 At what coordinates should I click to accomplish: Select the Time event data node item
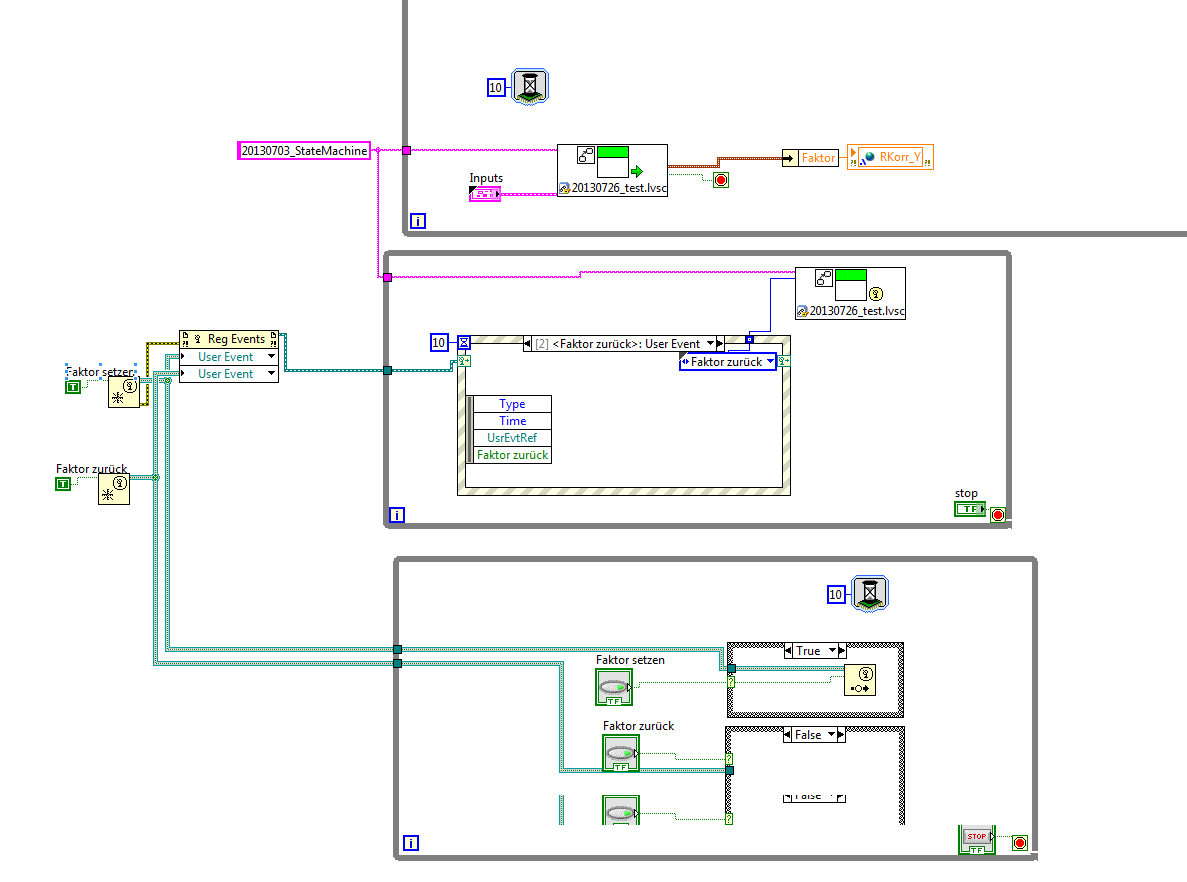tap(512, 421)
